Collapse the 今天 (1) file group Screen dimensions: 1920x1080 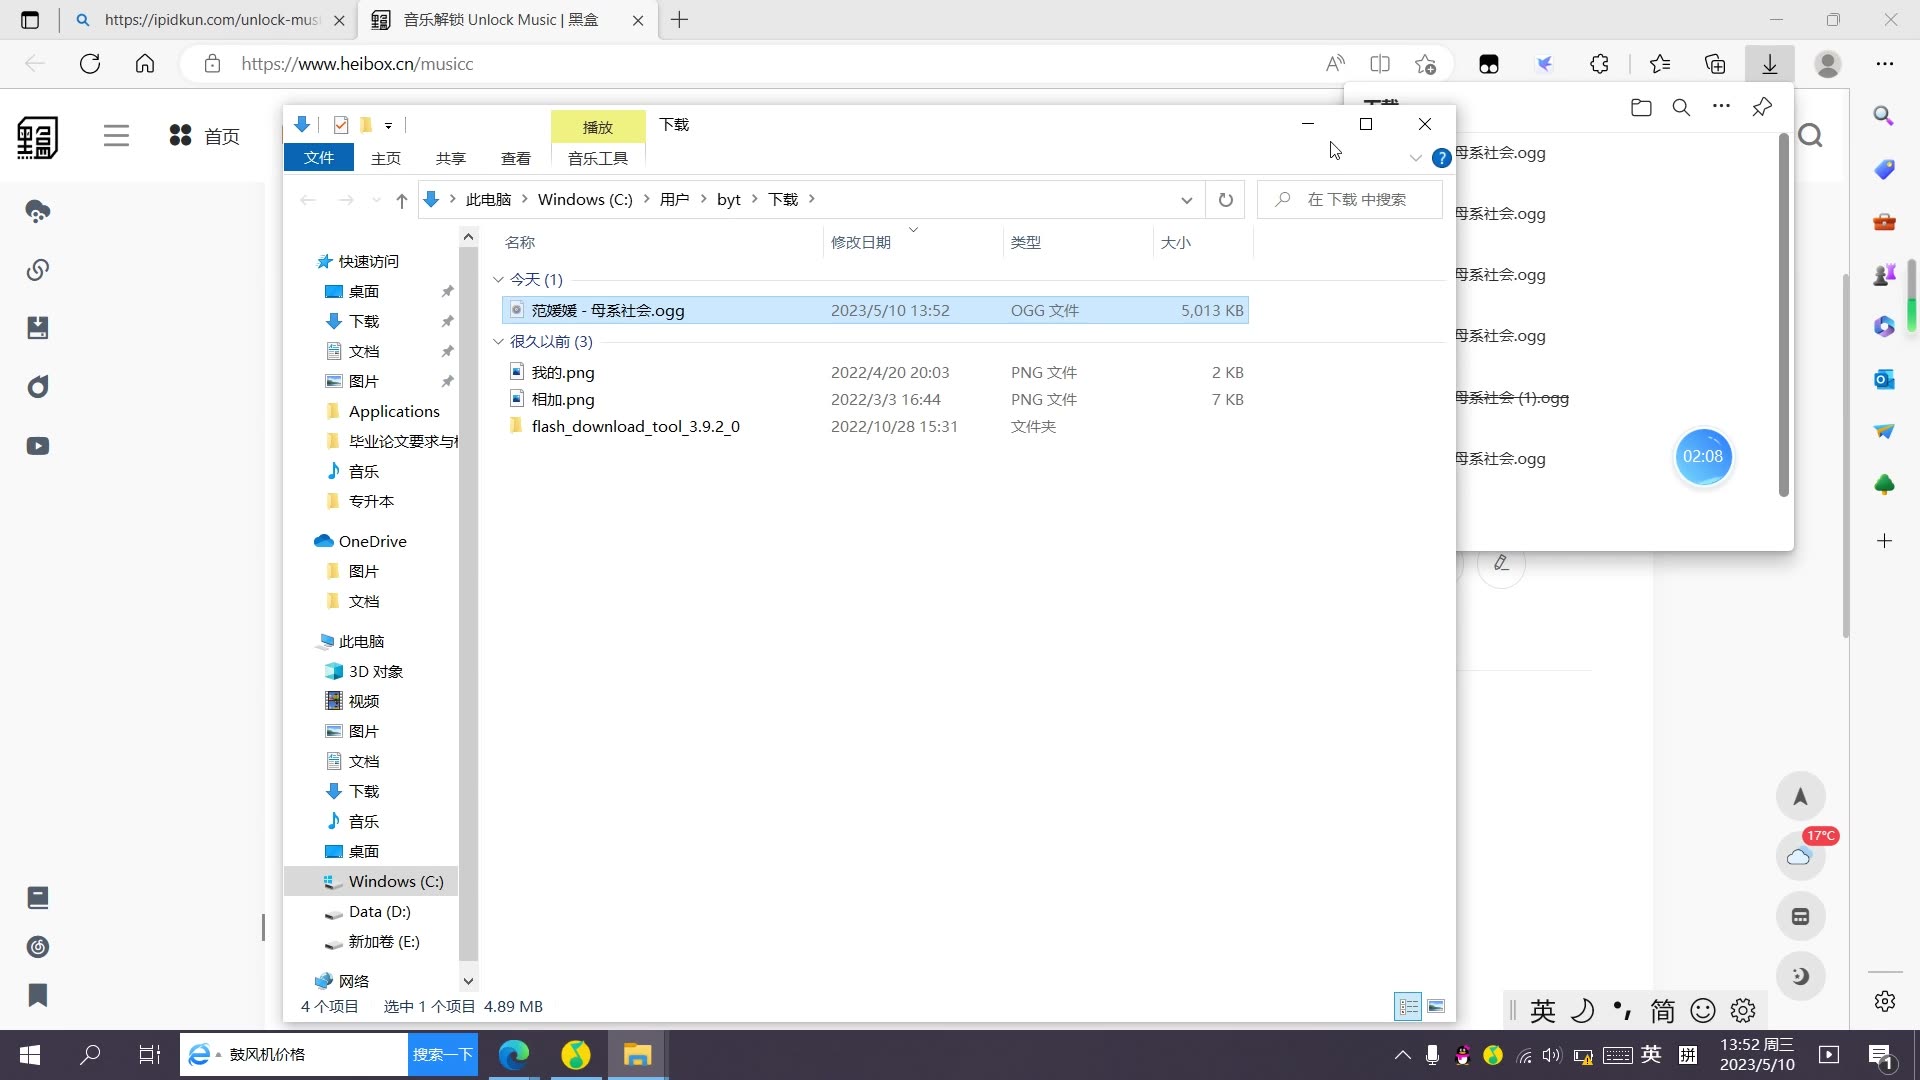[x=498, y=280]
